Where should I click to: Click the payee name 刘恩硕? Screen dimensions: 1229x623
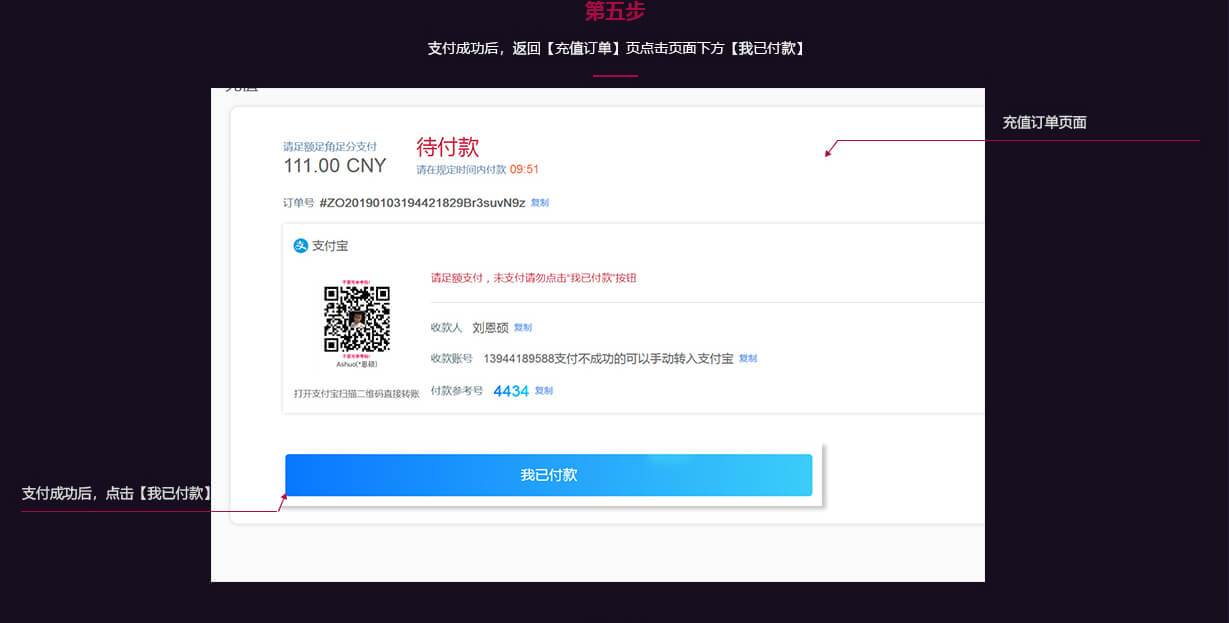(x=491, y=328)
